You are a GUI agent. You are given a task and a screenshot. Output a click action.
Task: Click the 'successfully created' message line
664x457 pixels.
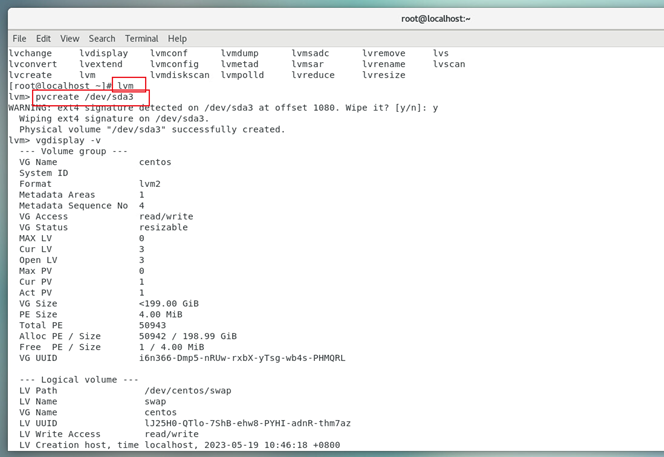(x=152, y=130)
